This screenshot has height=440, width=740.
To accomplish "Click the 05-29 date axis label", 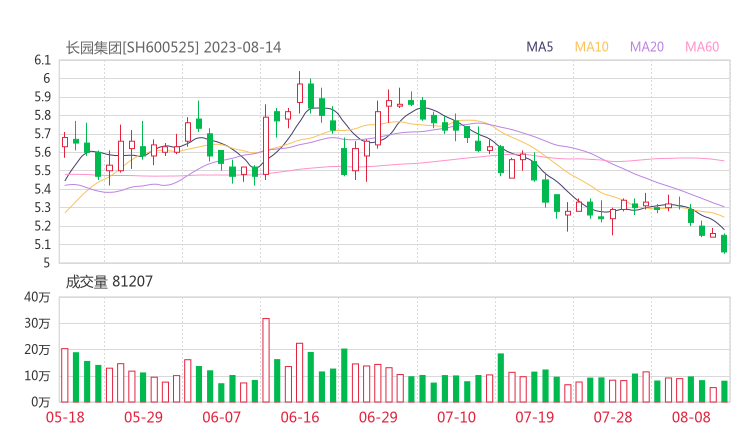I will tap(143, 417).
